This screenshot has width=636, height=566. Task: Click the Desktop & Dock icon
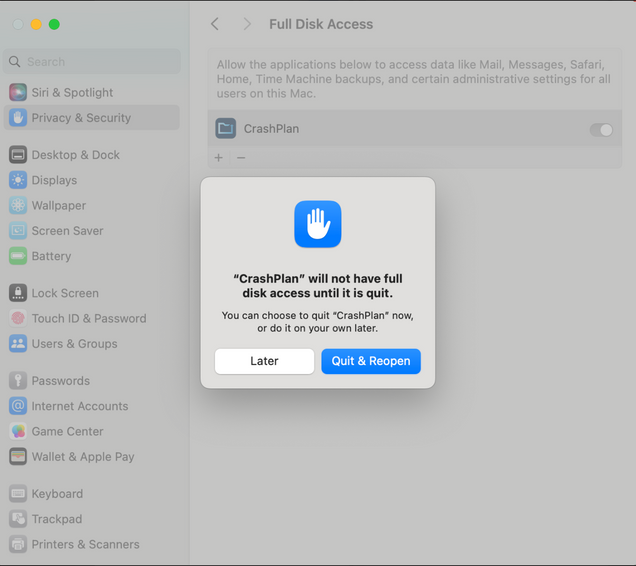(18, 155)
